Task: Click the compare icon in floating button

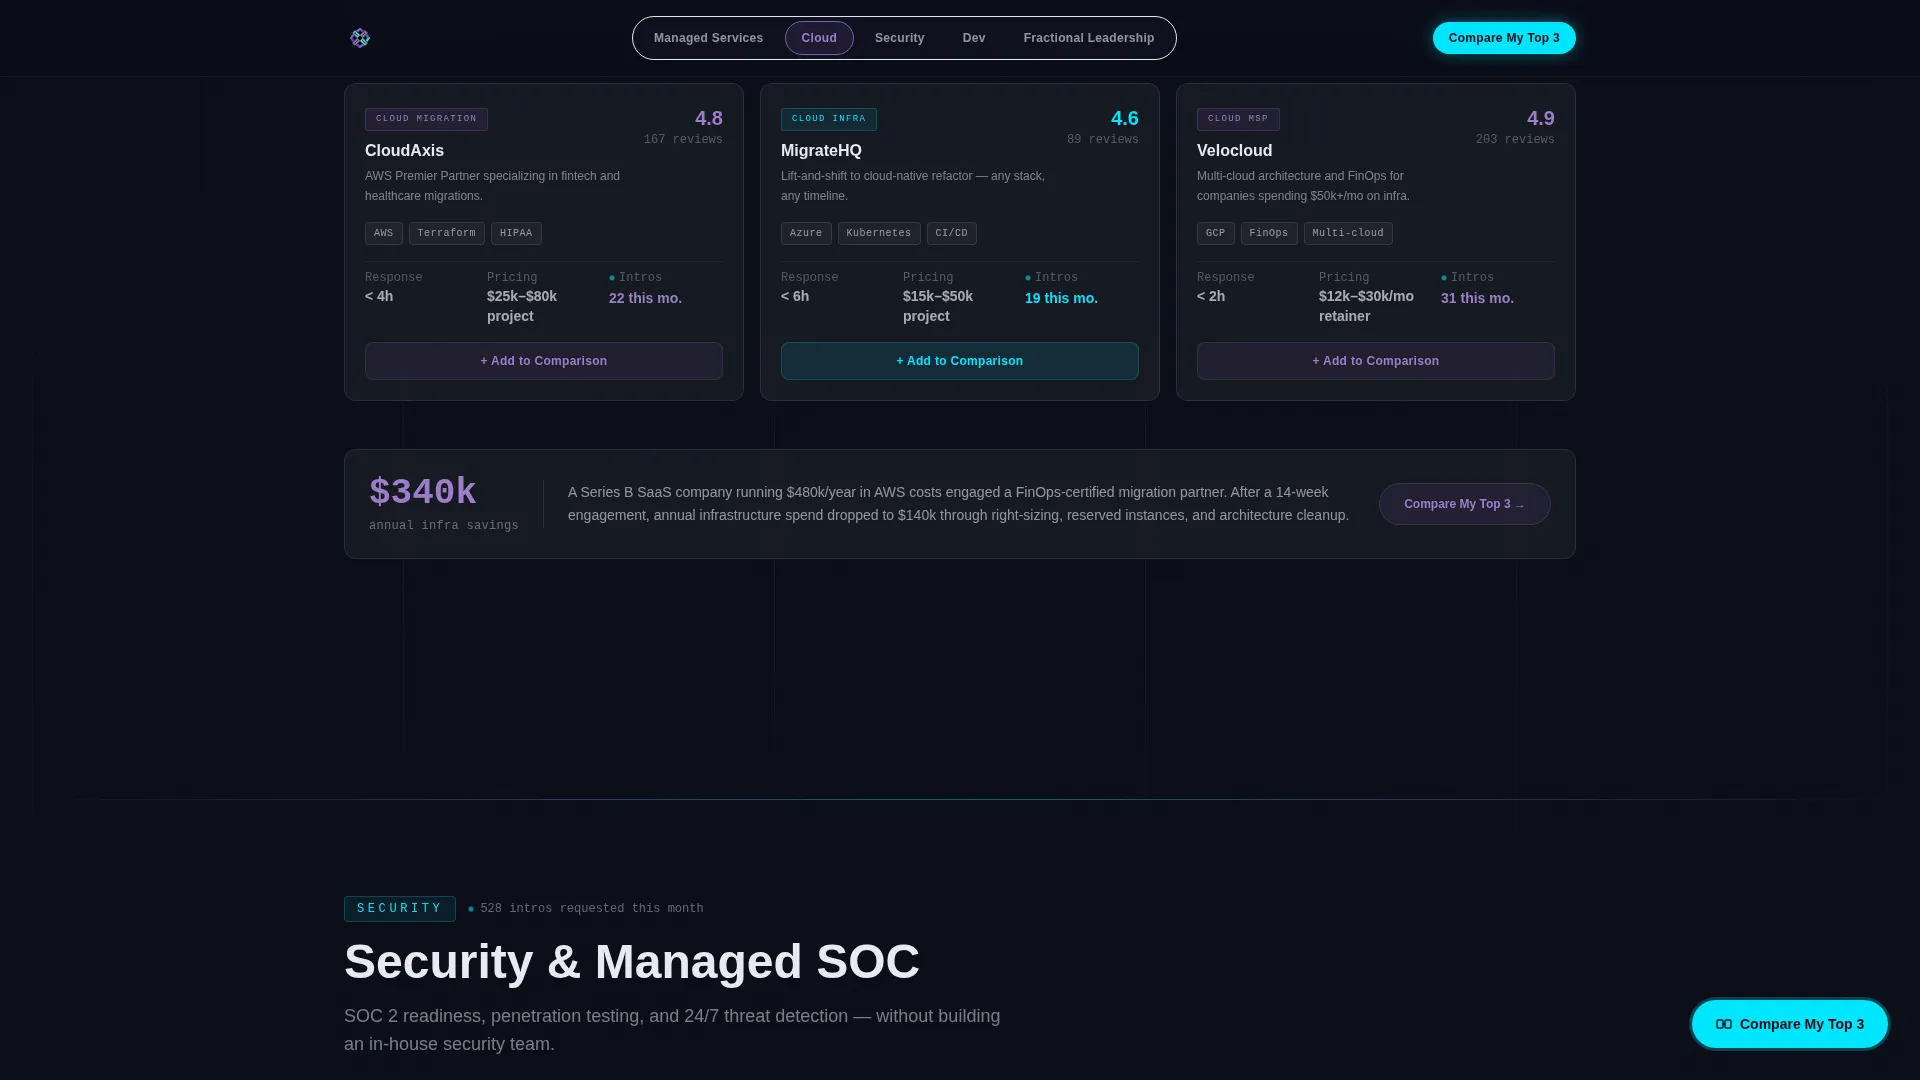Action: tap(1723, 1024)
